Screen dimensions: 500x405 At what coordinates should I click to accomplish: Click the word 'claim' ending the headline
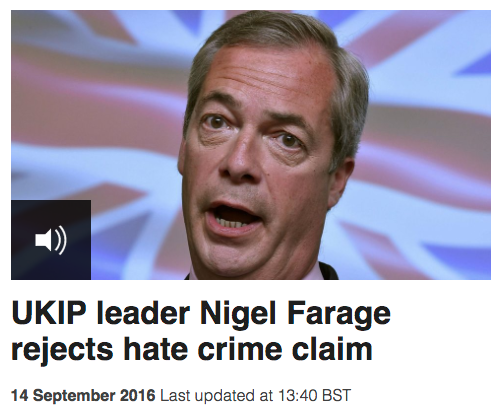[332, 348]
